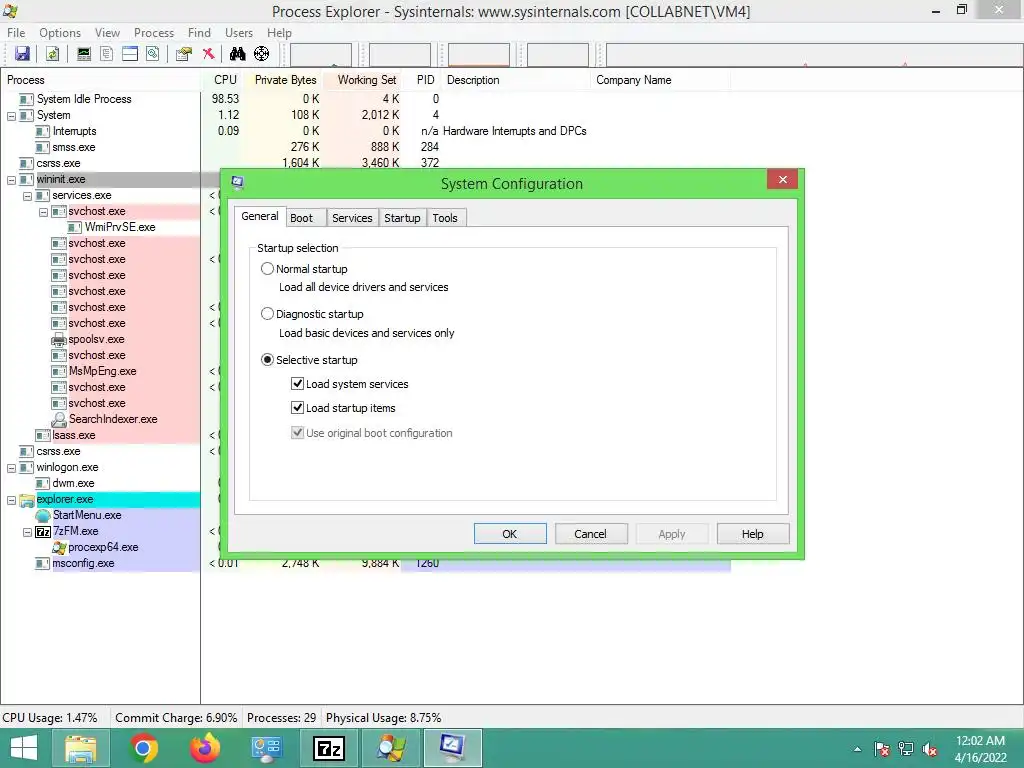Collapse the wininit.exe tree node
Image resolution: width=1024 pixels, height=768 pixels.
[x=11, y=180]
